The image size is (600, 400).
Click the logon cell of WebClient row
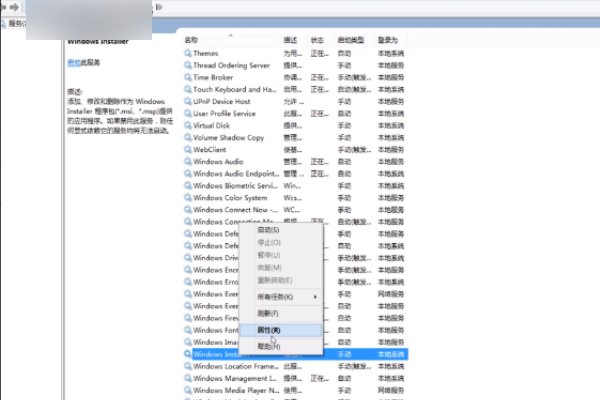pyautogui.click(x=391, y=149)
